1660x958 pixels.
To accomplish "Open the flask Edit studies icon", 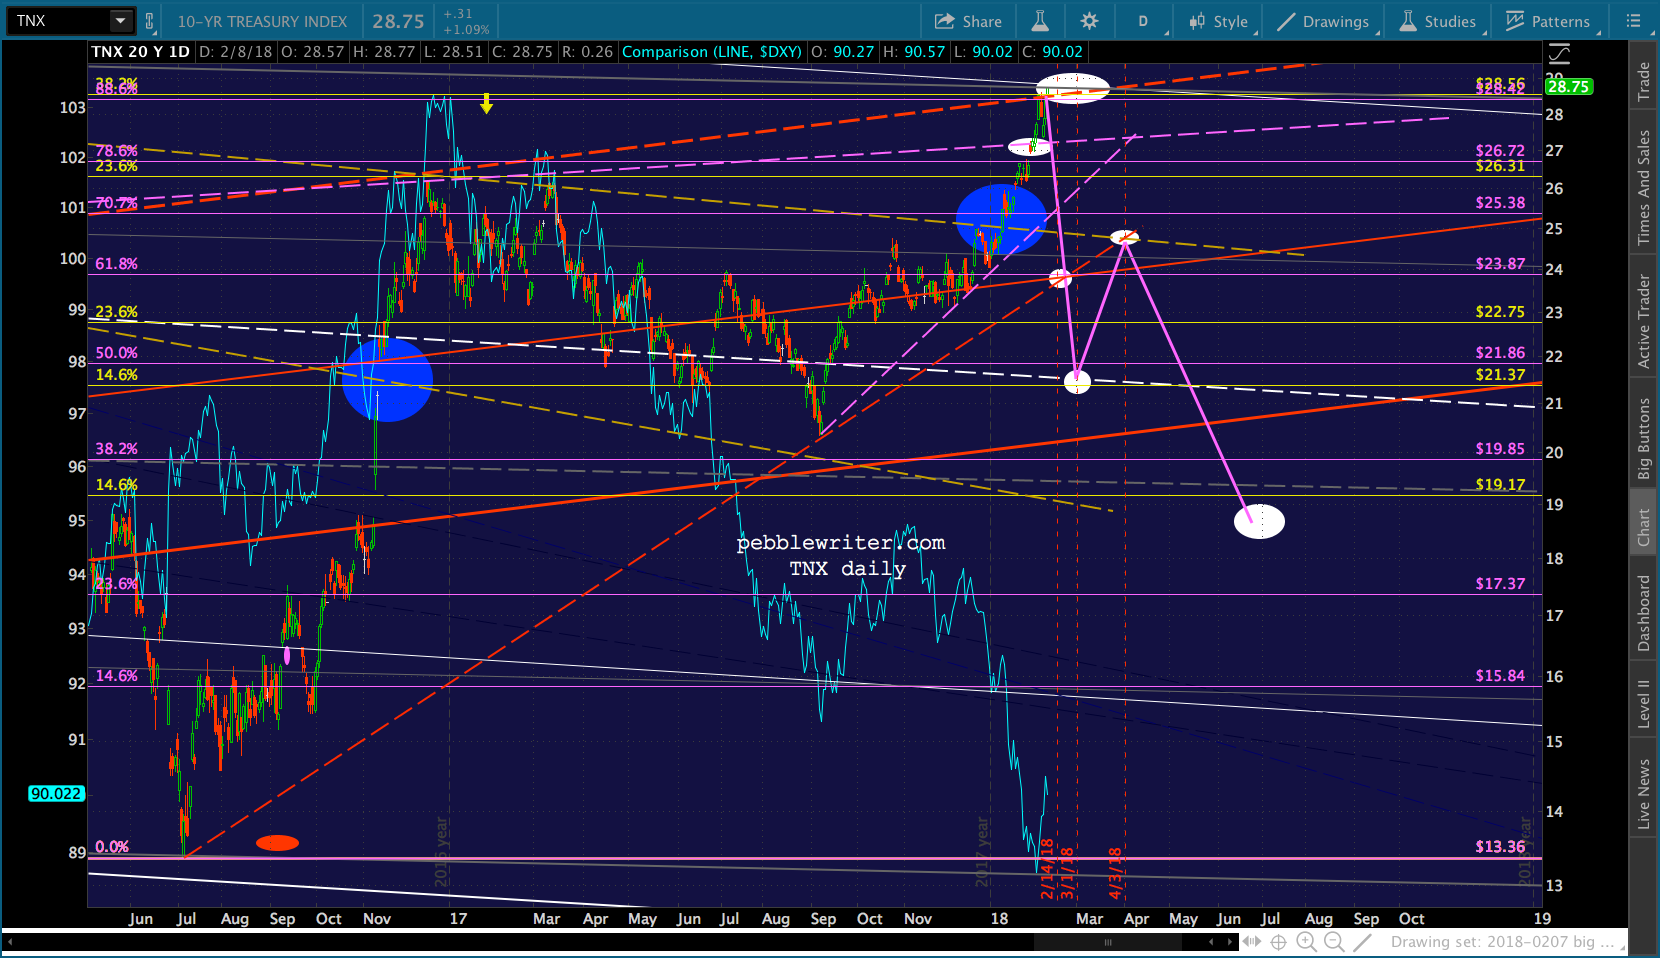I will [1040, 21].
